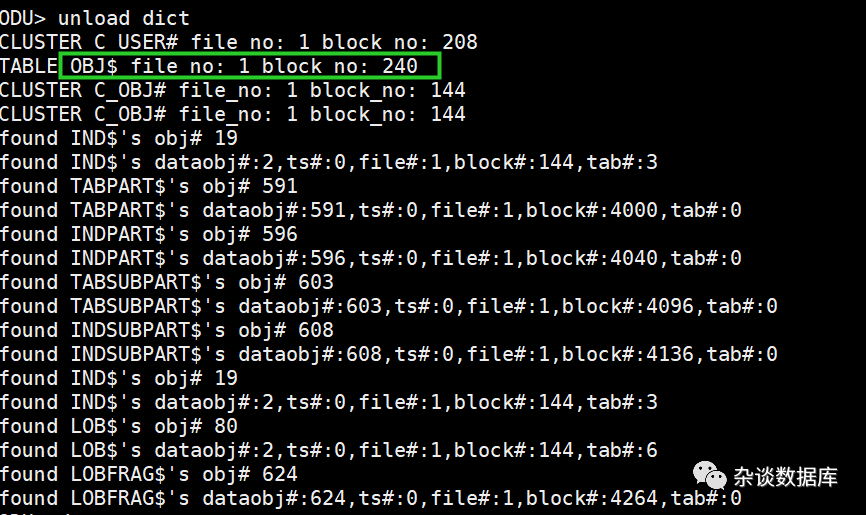Click the ODU> prompt at top
This screenshot has height=515, width=866.
click(23, 18)
